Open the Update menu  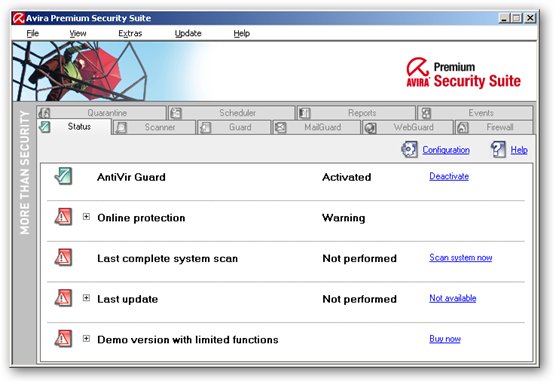click(188, 34)
